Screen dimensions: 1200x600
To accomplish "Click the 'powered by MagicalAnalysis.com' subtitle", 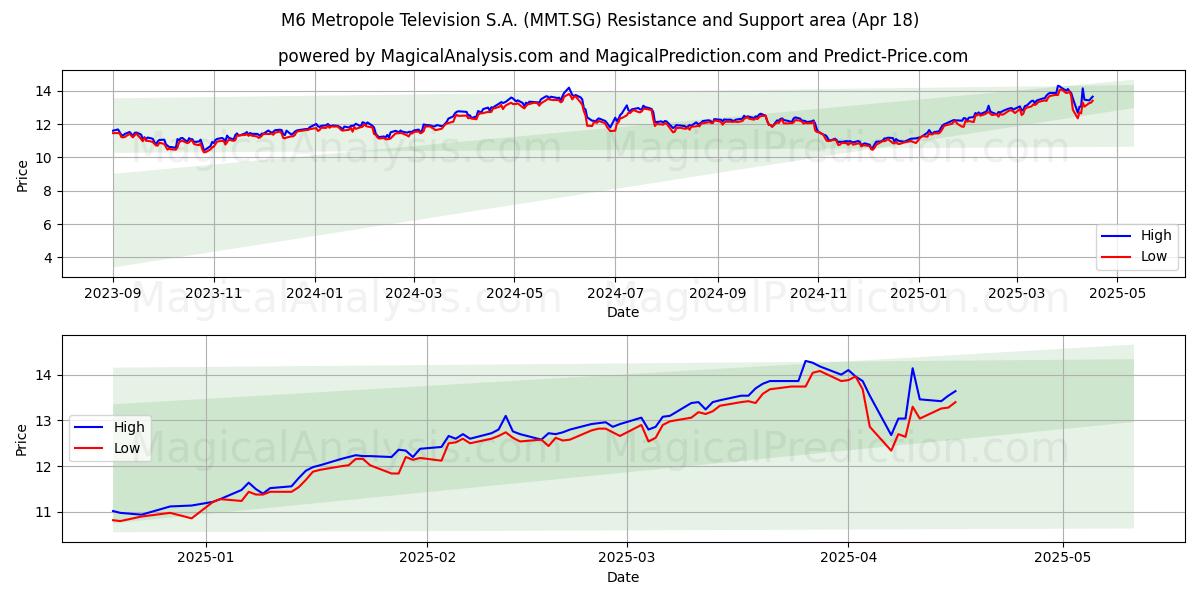I will pyautogui.click(x=622, y=56).
